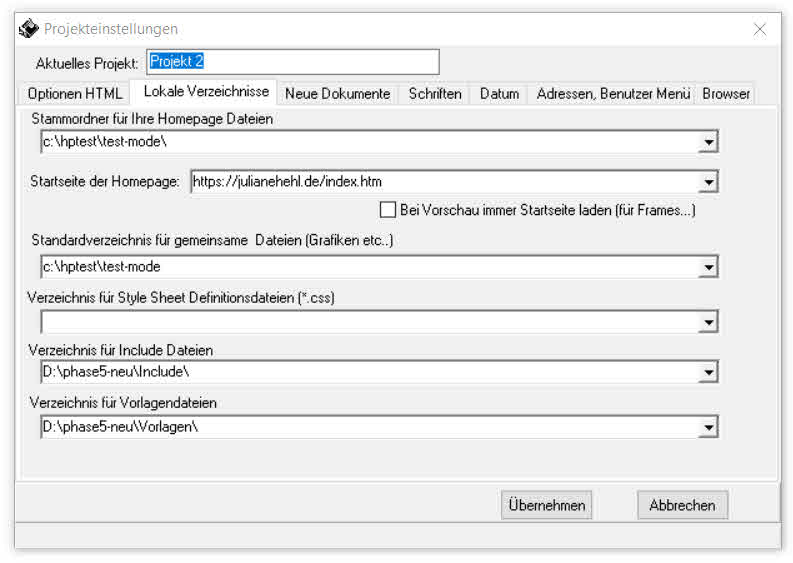Open the Vorlagendateien directory dropdown arrow

click(708, 427)
